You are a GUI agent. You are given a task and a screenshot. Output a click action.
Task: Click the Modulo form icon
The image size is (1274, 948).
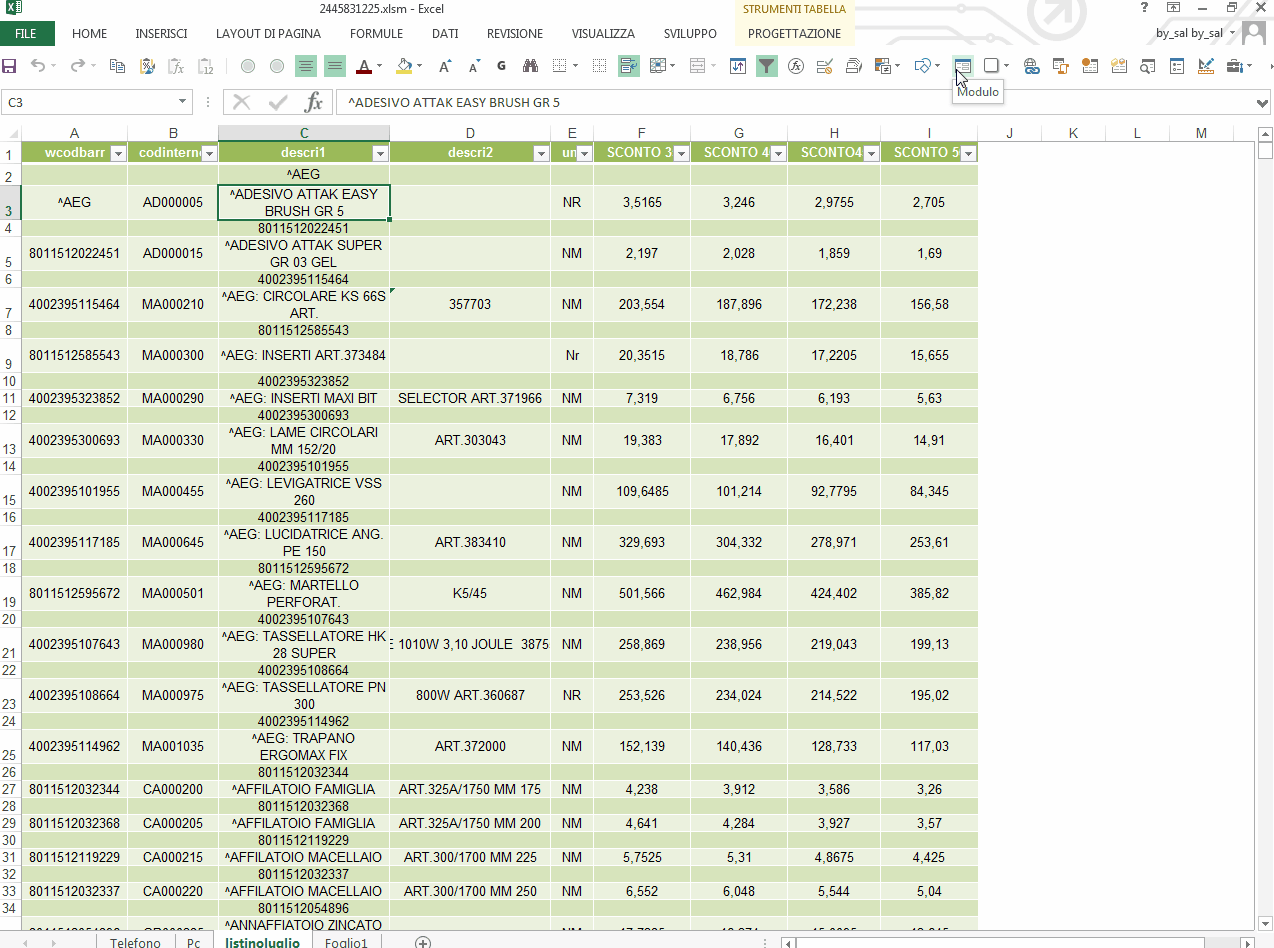point(962,67)
